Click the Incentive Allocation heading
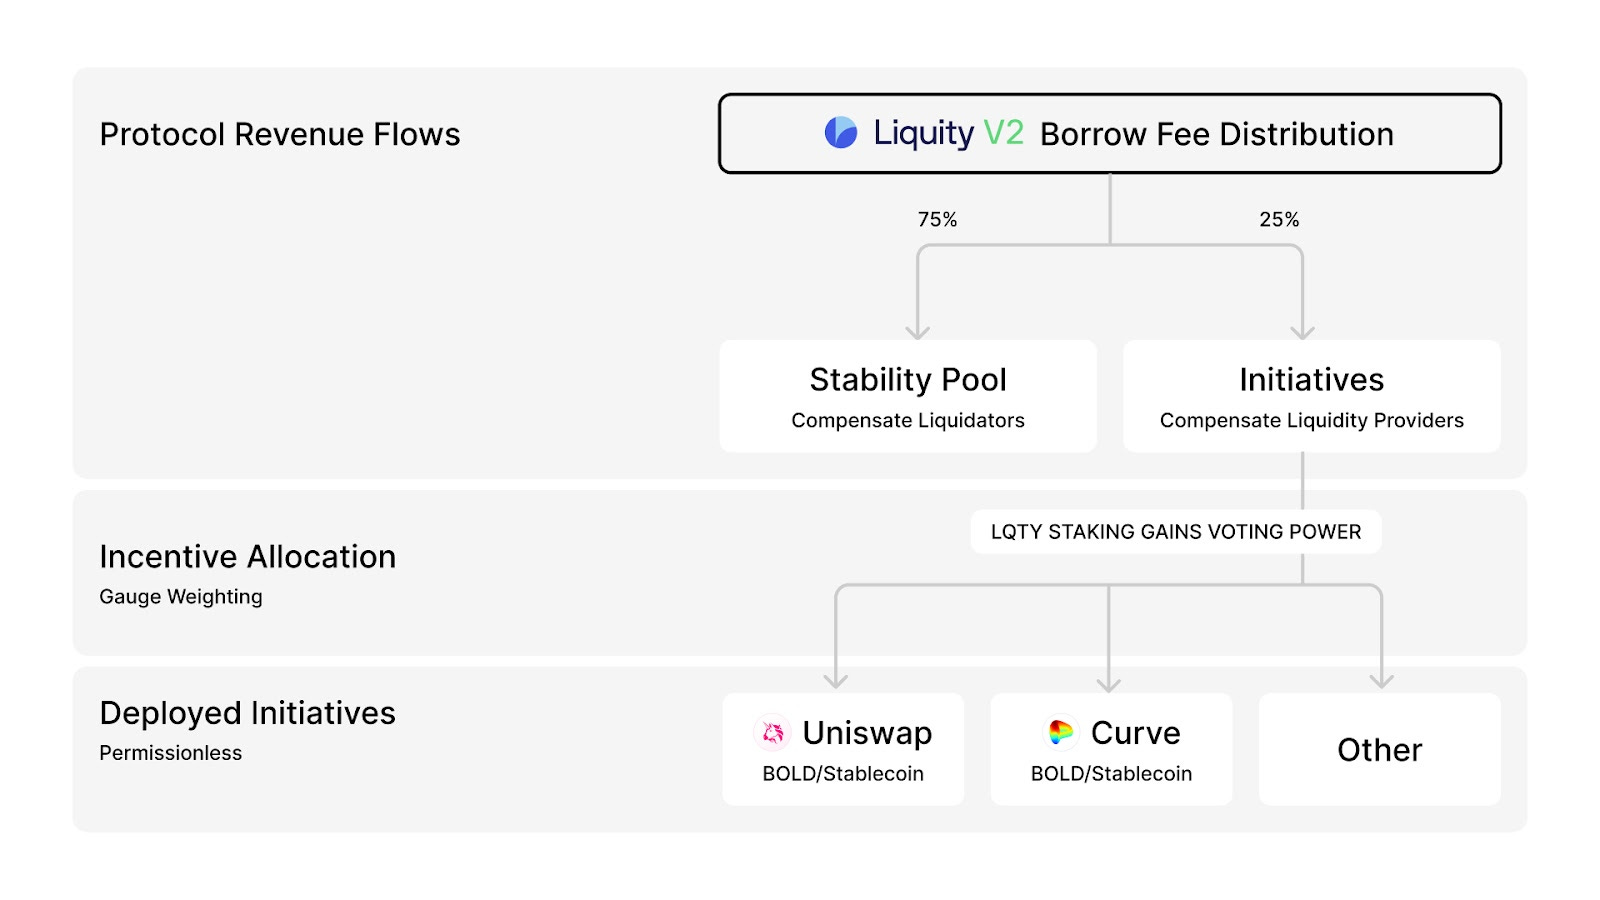 click(x=248, y=556)
